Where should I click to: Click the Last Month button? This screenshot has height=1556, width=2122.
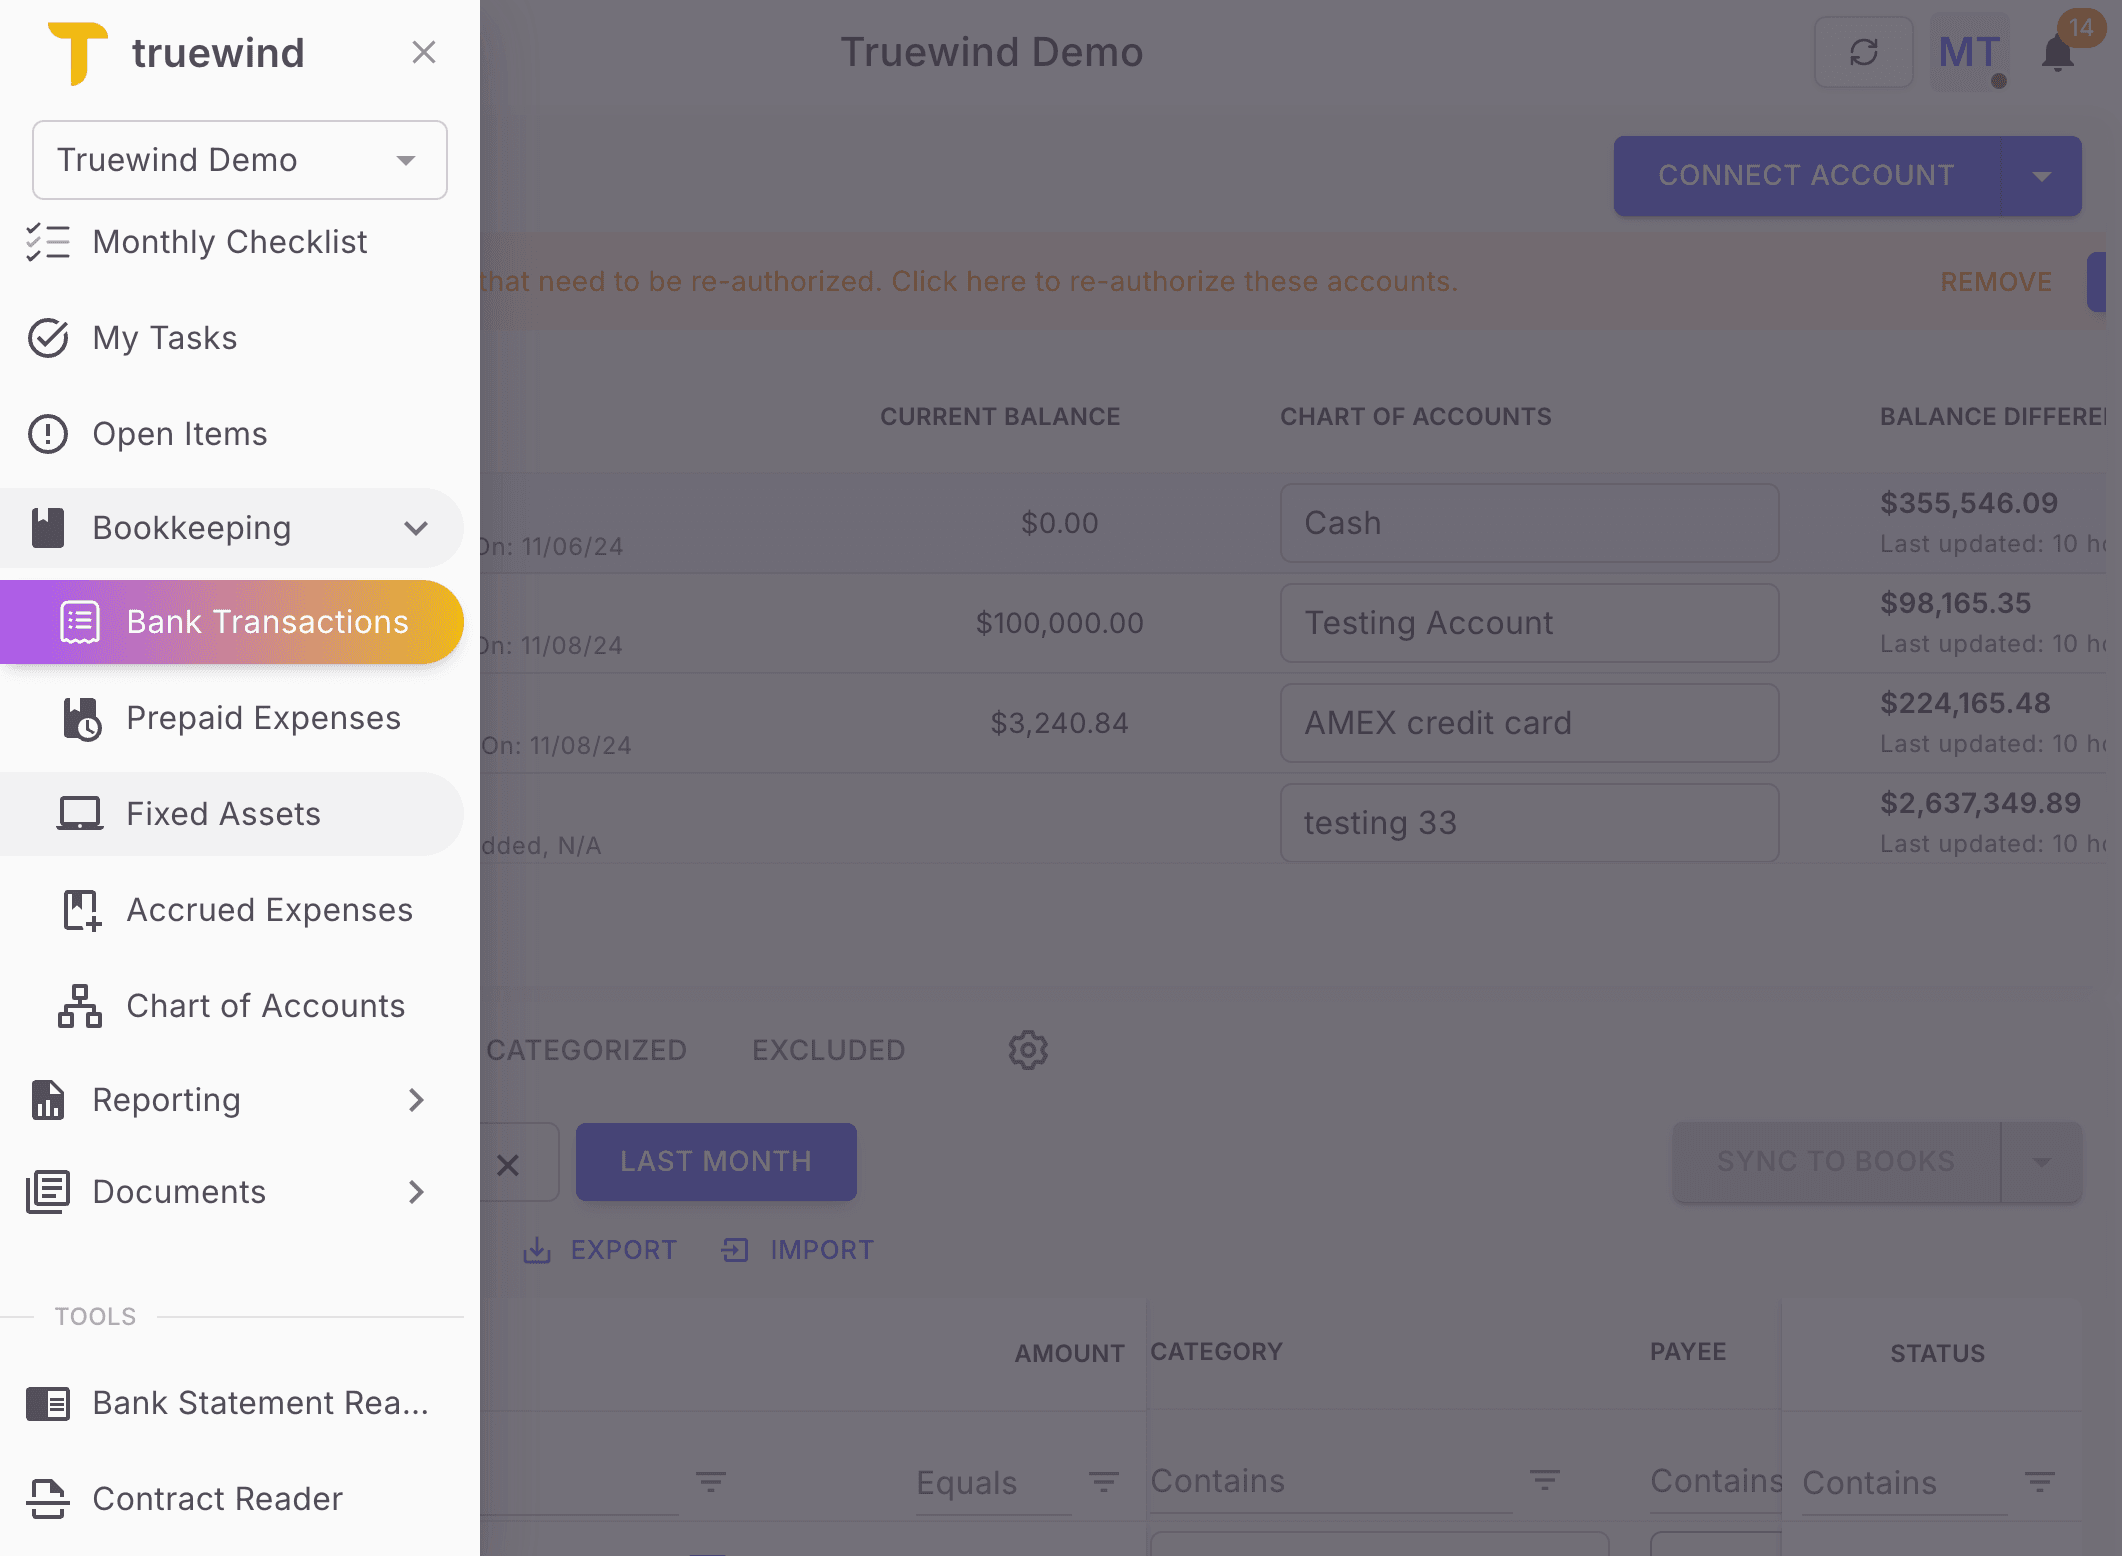[716, 1161]
